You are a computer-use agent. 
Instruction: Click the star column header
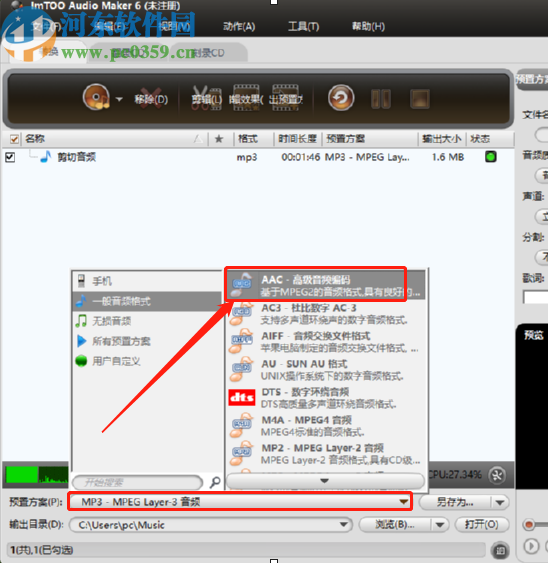219,139
